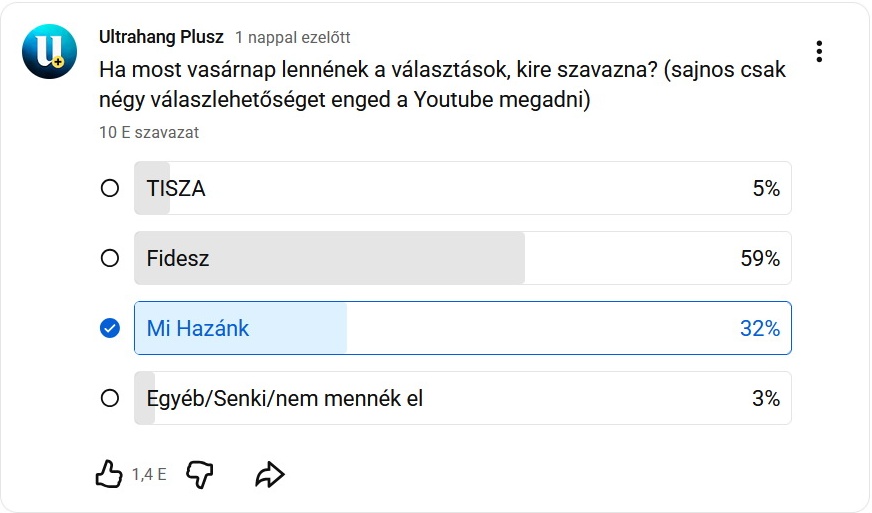Select the Egyéb/Senki/nem mennék el radio button
Viewport: 872px width, 513px height.
tap(110, 398)
